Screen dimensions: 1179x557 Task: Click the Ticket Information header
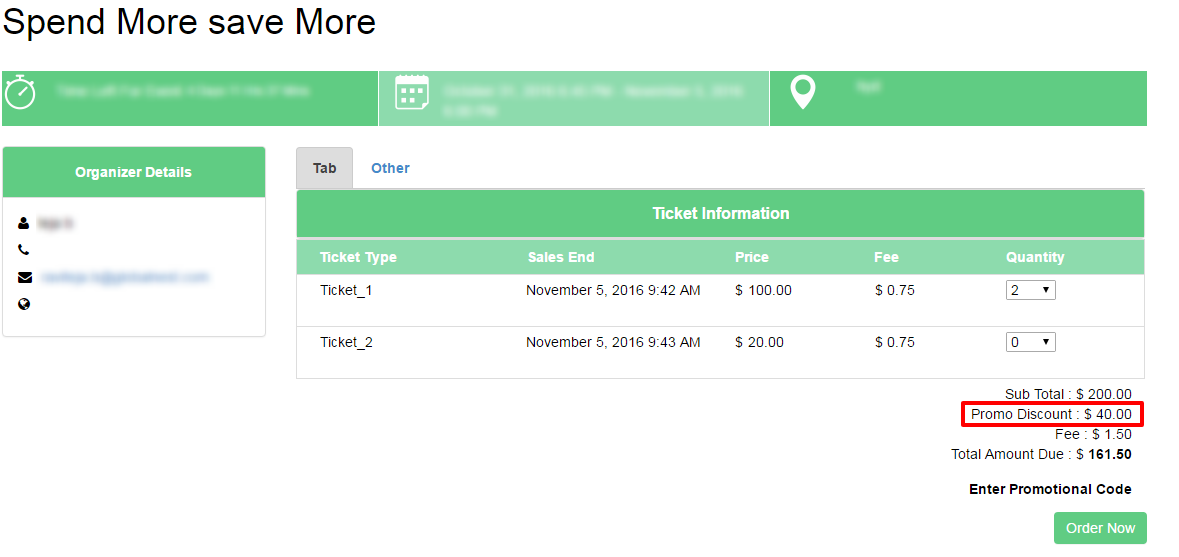click(720, 213)
